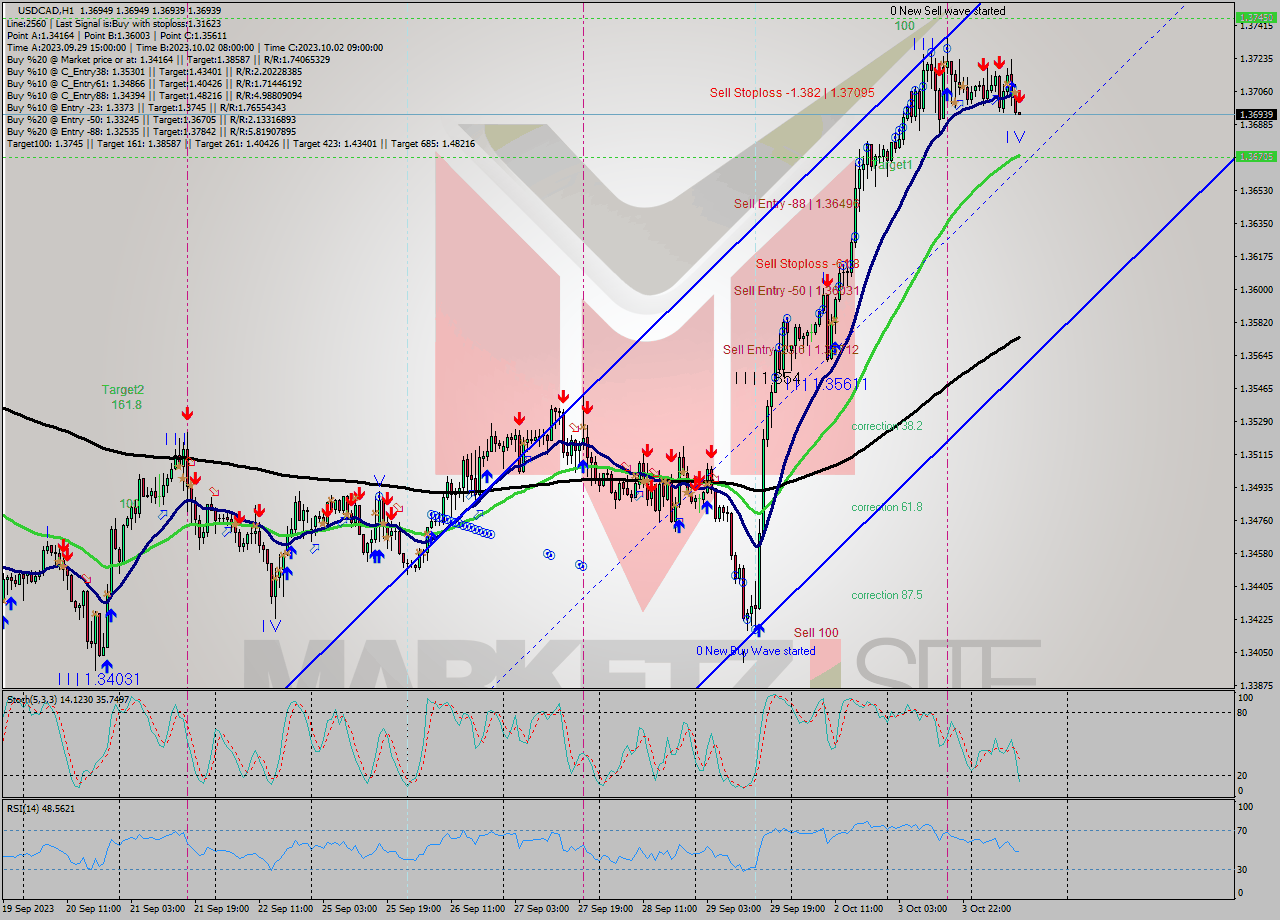Click the '29 Sep 19:00' time axis label
Screen dimensions: 1280x920
pos(797,909)
